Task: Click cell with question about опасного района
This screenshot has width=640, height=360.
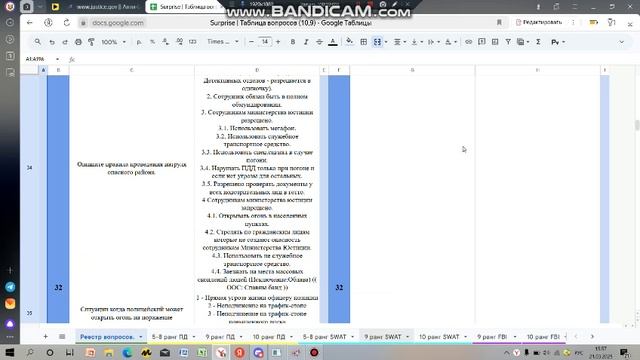Action: click(x=131, y=168)
